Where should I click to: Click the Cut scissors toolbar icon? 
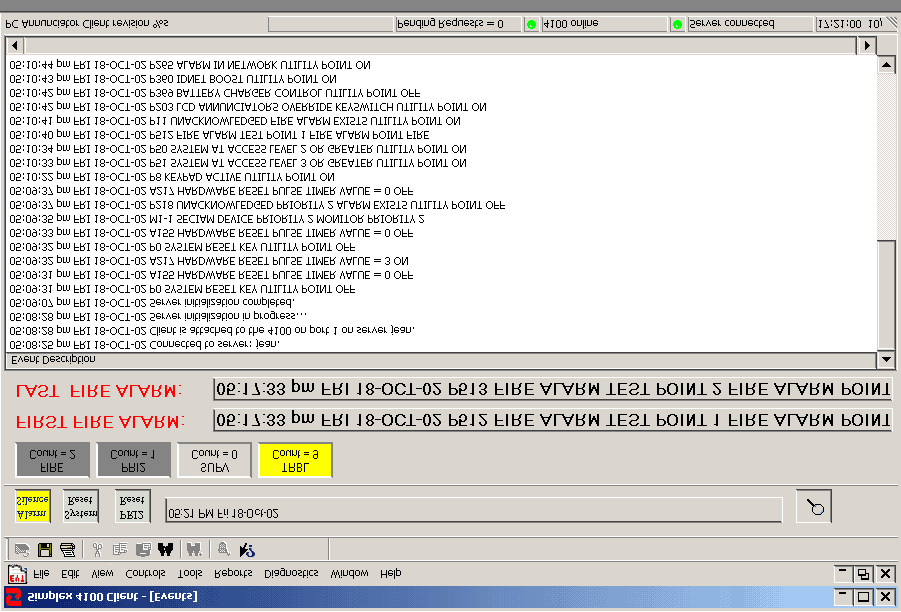(x=97, y=549)
